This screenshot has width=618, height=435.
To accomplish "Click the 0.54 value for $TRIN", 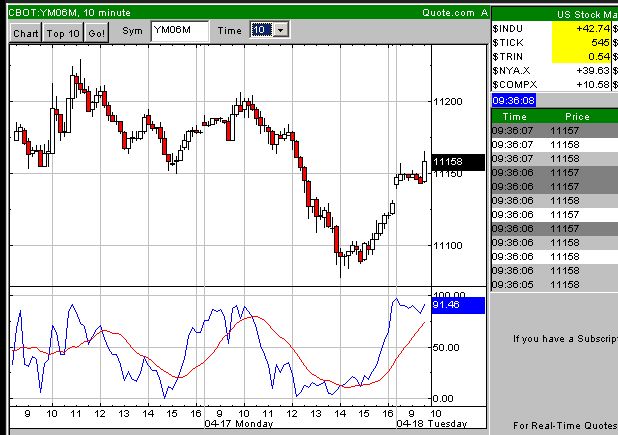I will [599, 57].
